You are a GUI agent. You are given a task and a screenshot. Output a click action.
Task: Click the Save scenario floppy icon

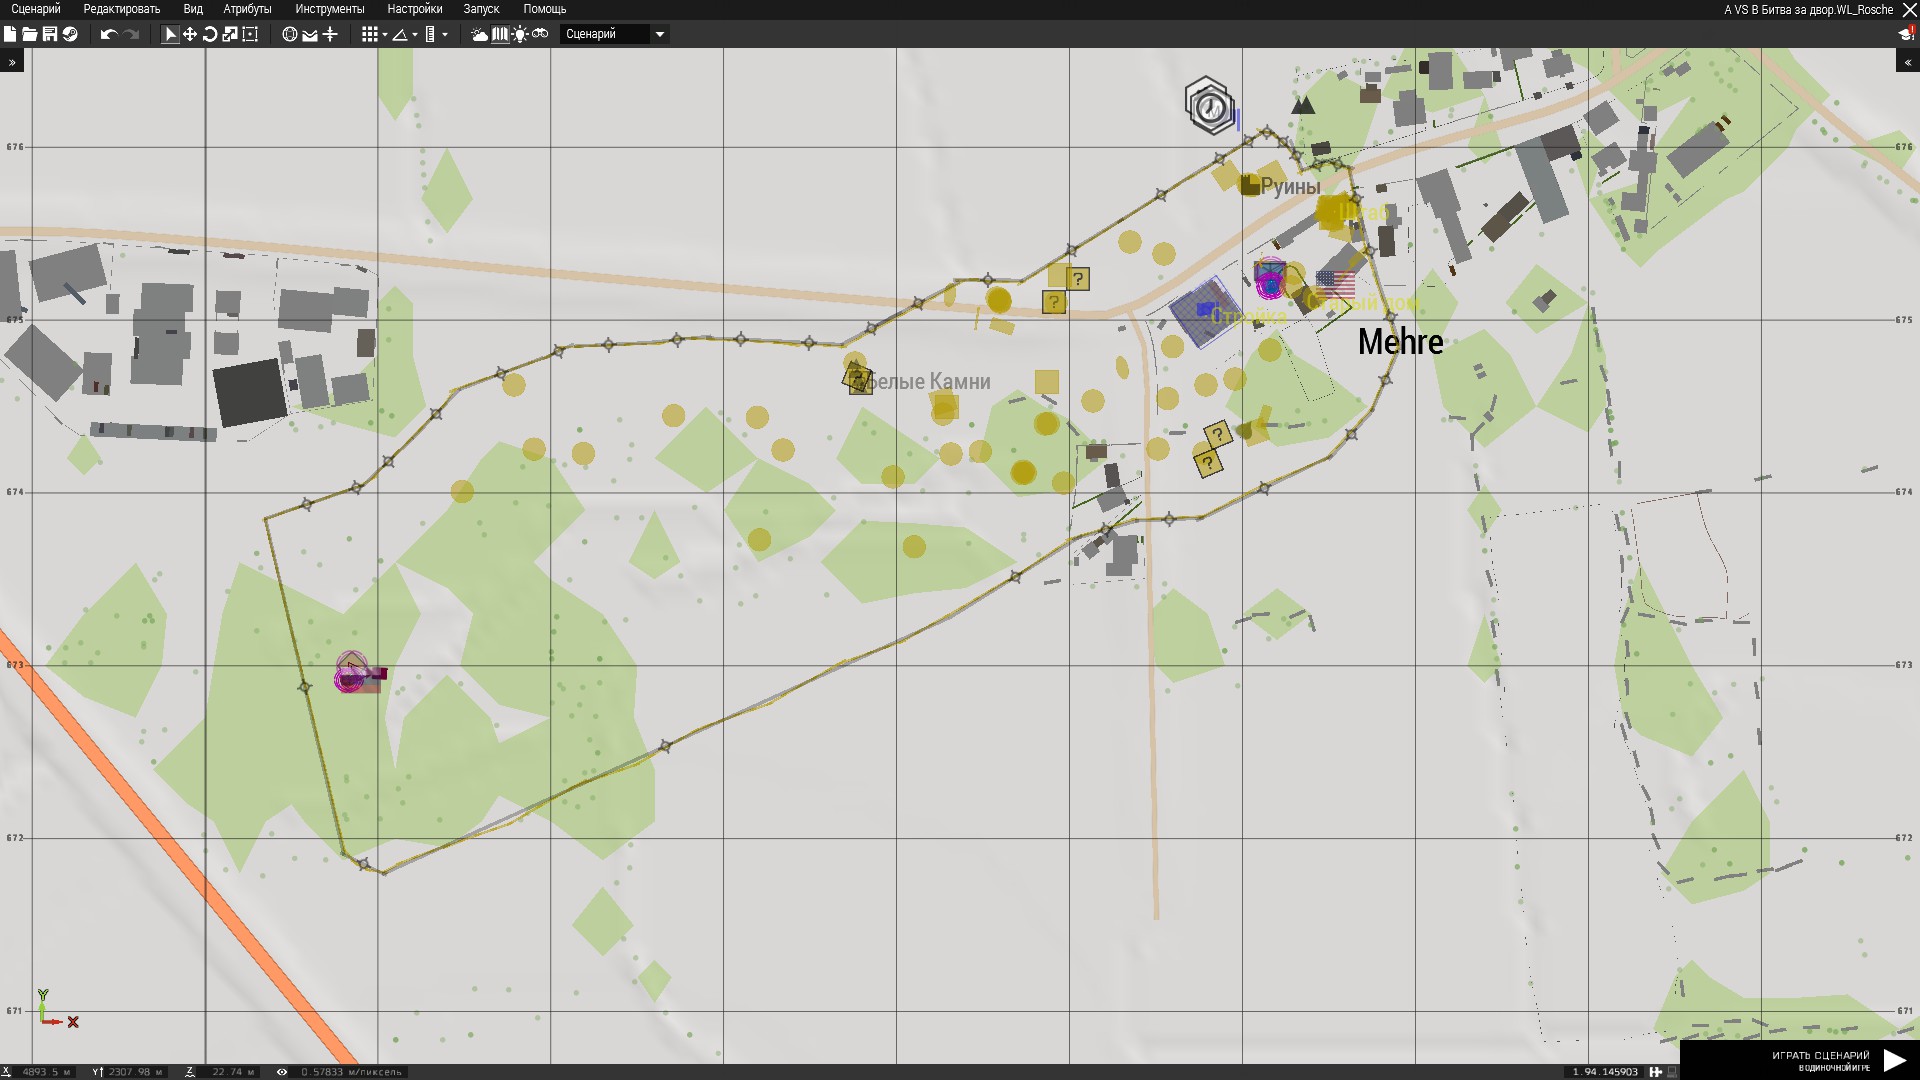(x=50, y=34)
